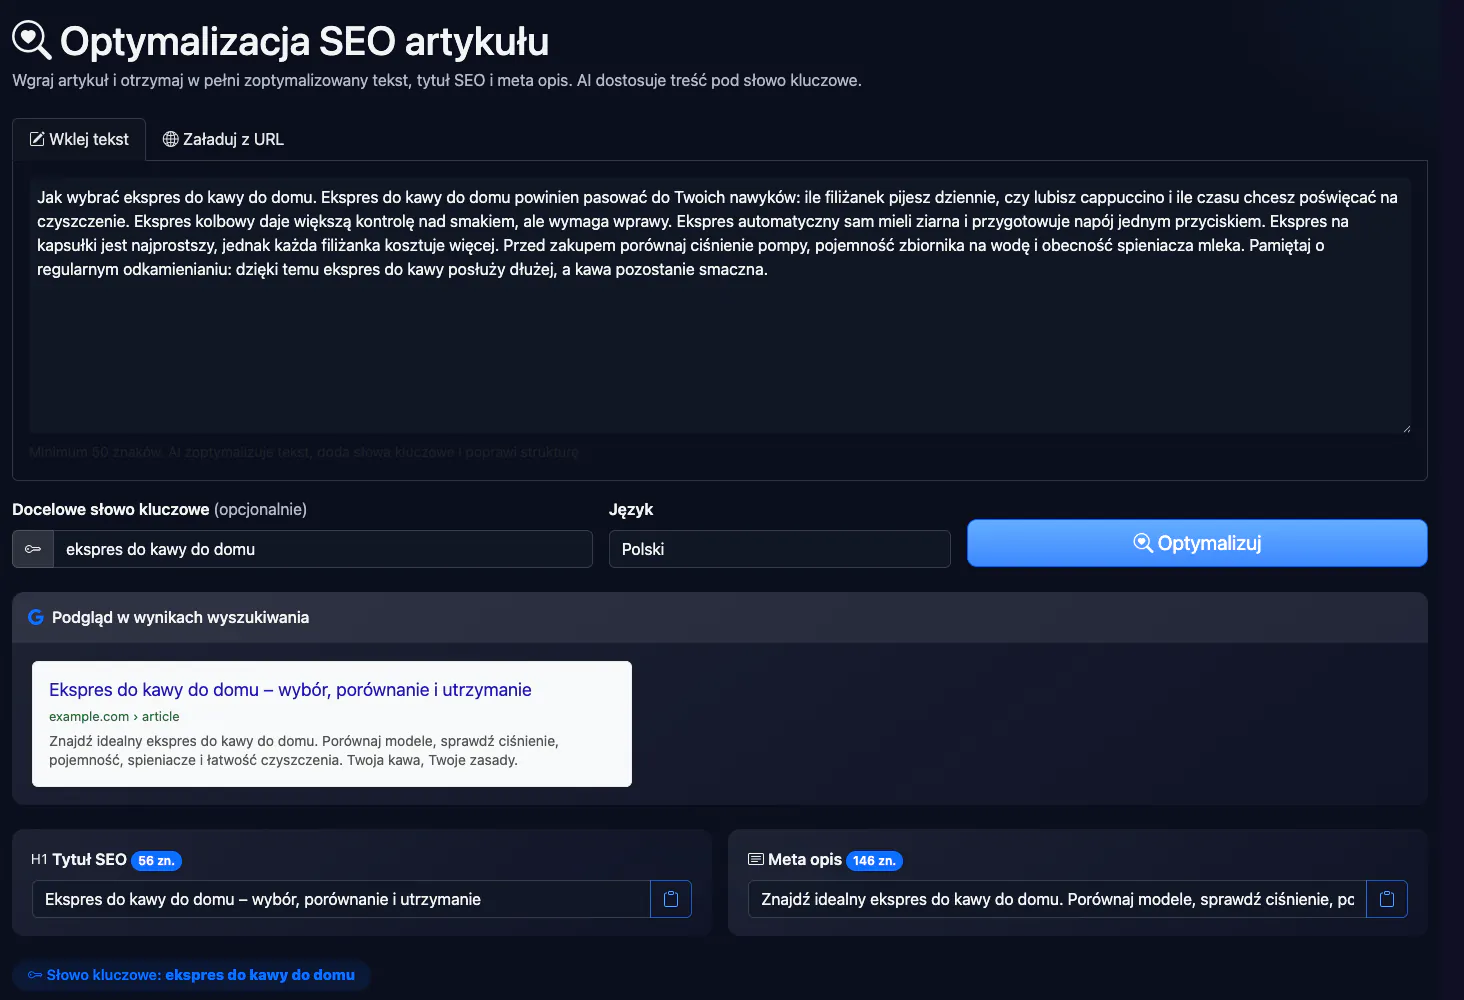Viewport: 1464px width, 1000px height.
Task: Click the 146 zn. character count badge
Action: point(874,860)
